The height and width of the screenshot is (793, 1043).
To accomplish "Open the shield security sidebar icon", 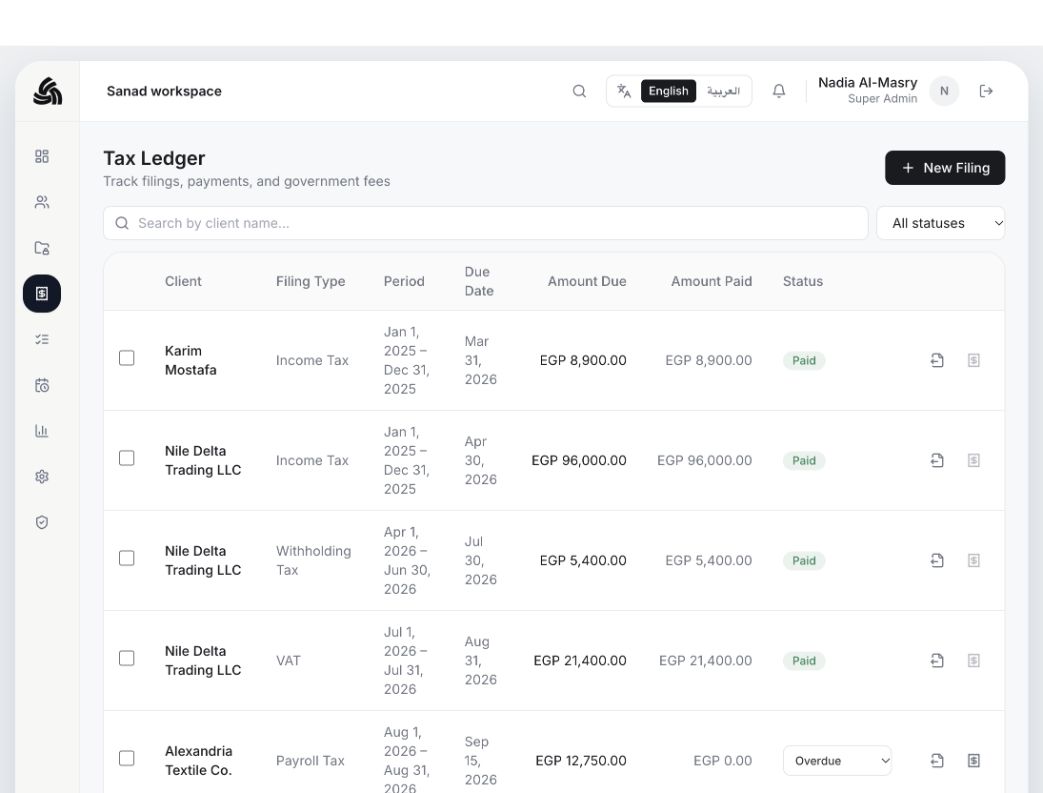I will coord(42,522).
